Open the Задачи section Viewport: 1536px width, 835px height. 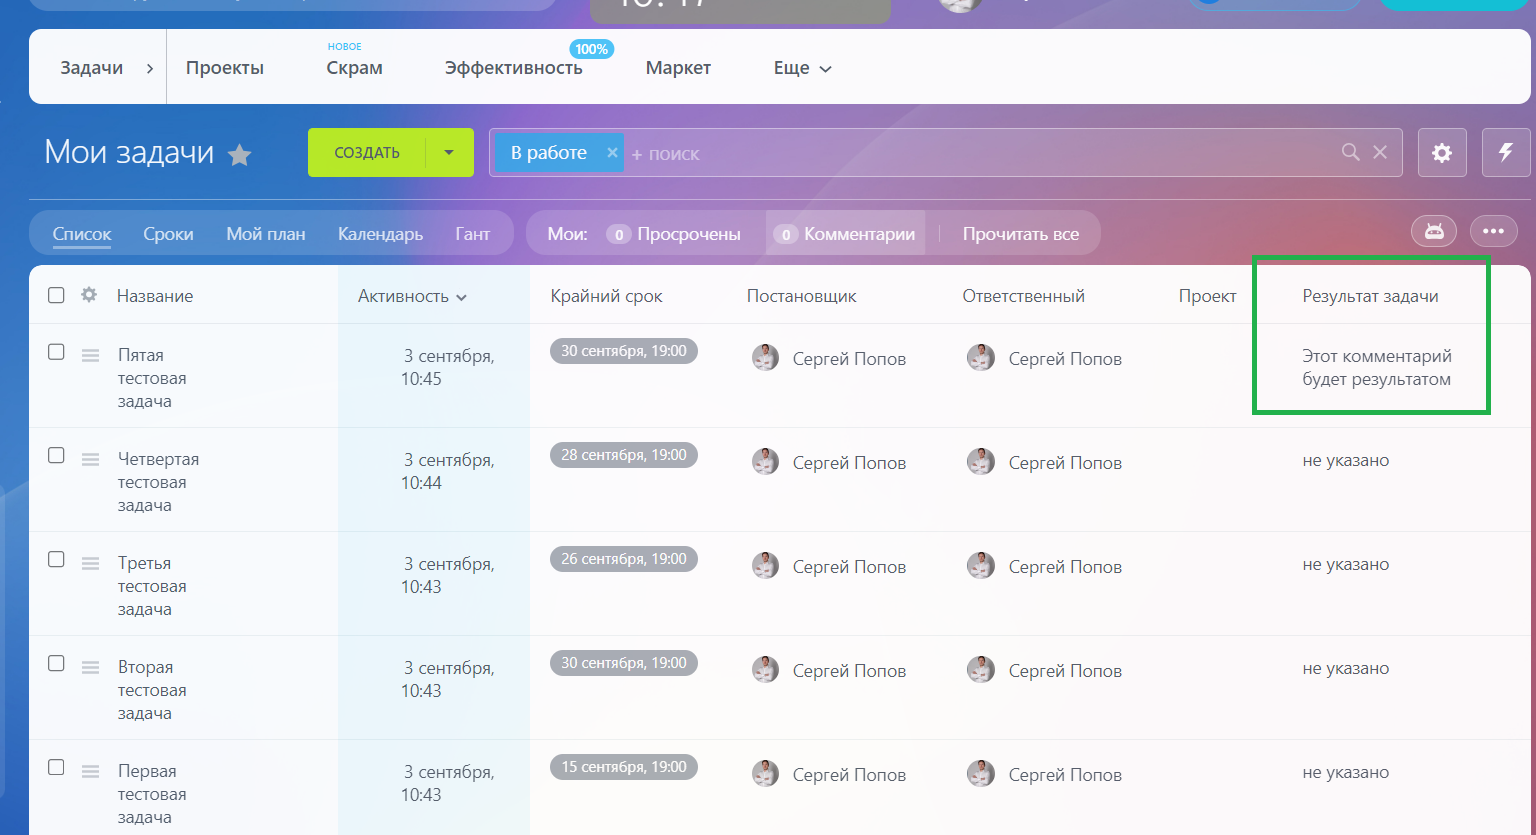(x=92, y=68)
